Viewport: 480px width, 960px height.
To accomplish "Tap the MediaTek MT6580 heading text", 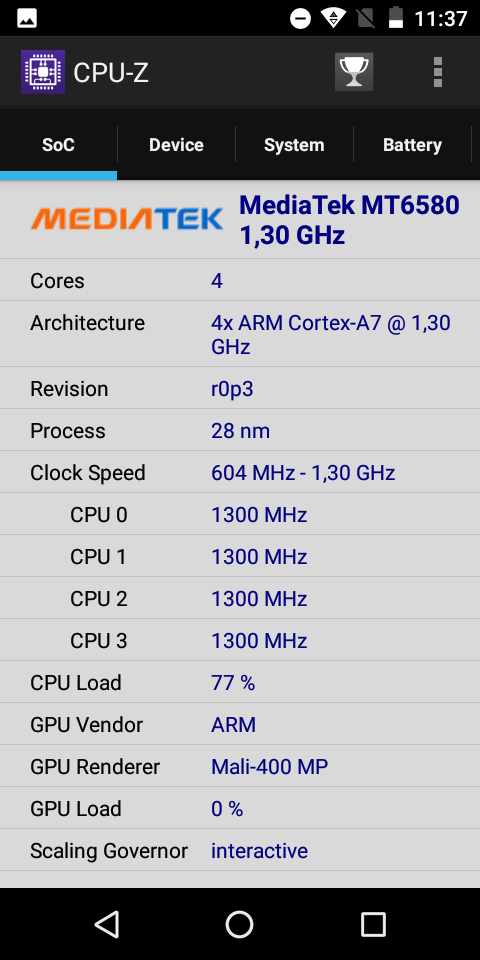I will [x=349, y=220].
